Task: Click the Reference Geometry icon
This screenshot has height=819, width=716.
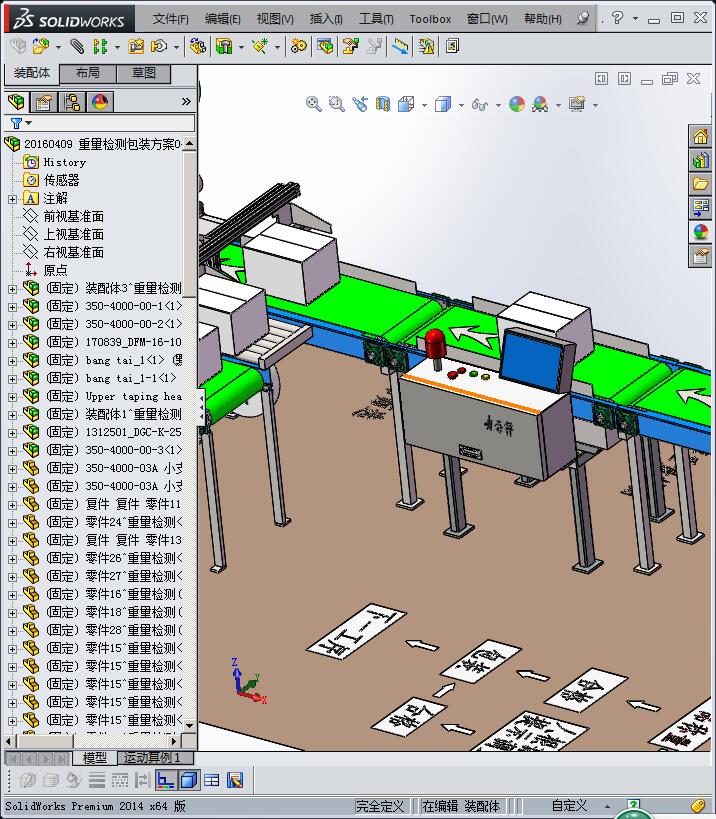Action: point(260,46)
